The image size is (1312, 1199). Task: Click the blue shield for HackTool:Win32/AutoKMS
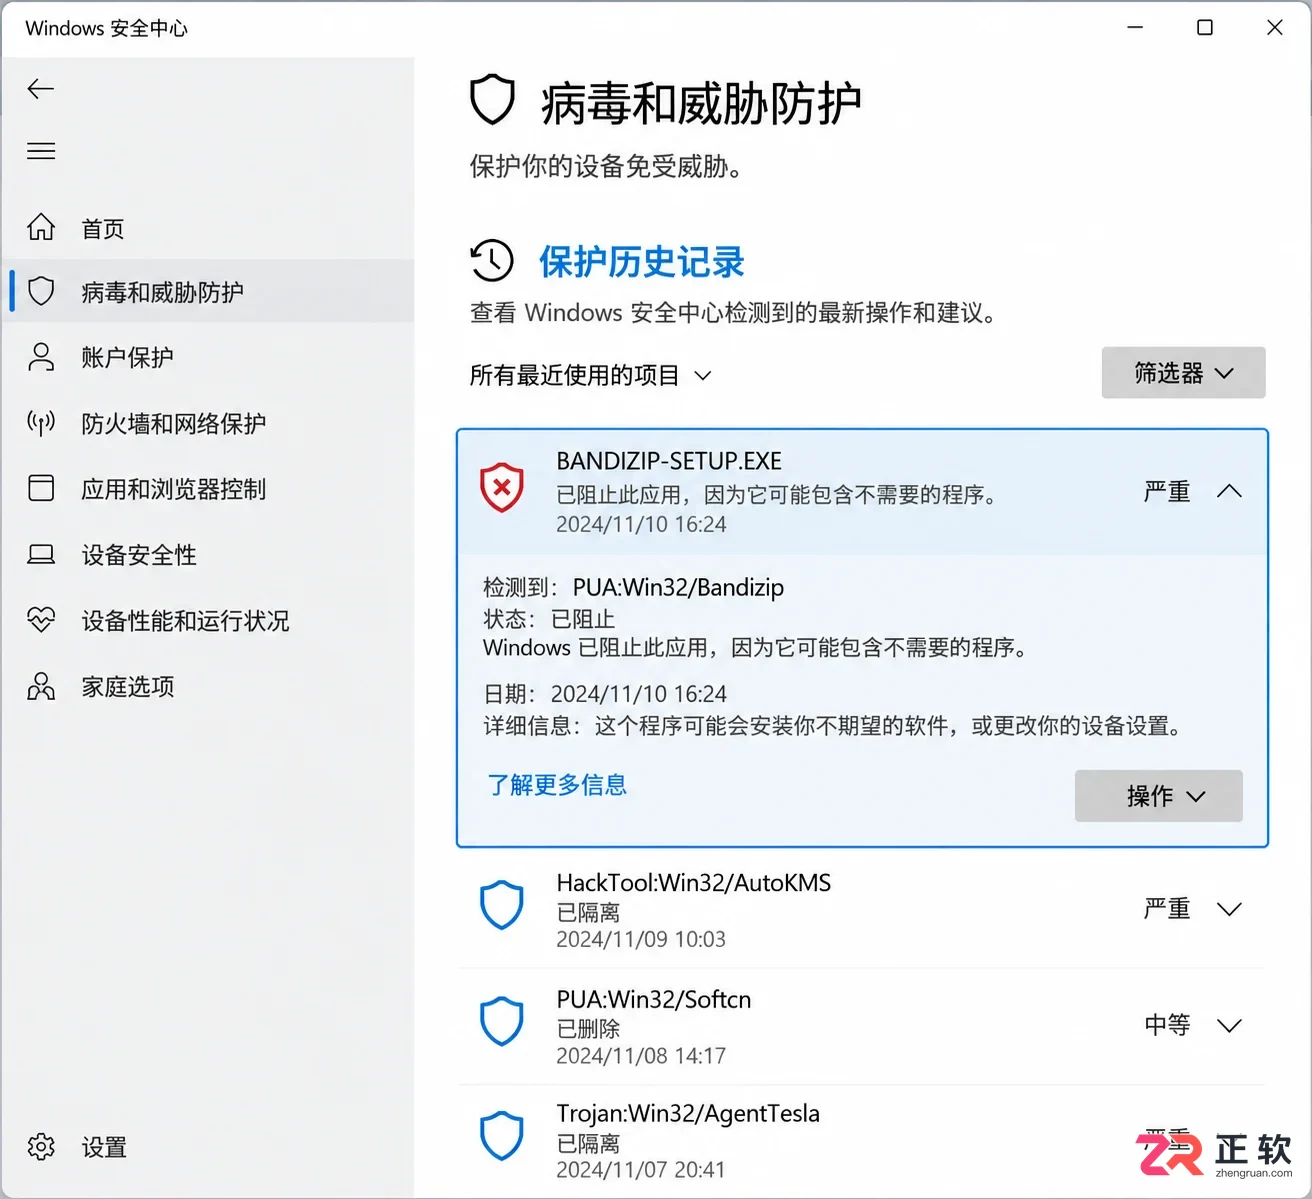502,906
